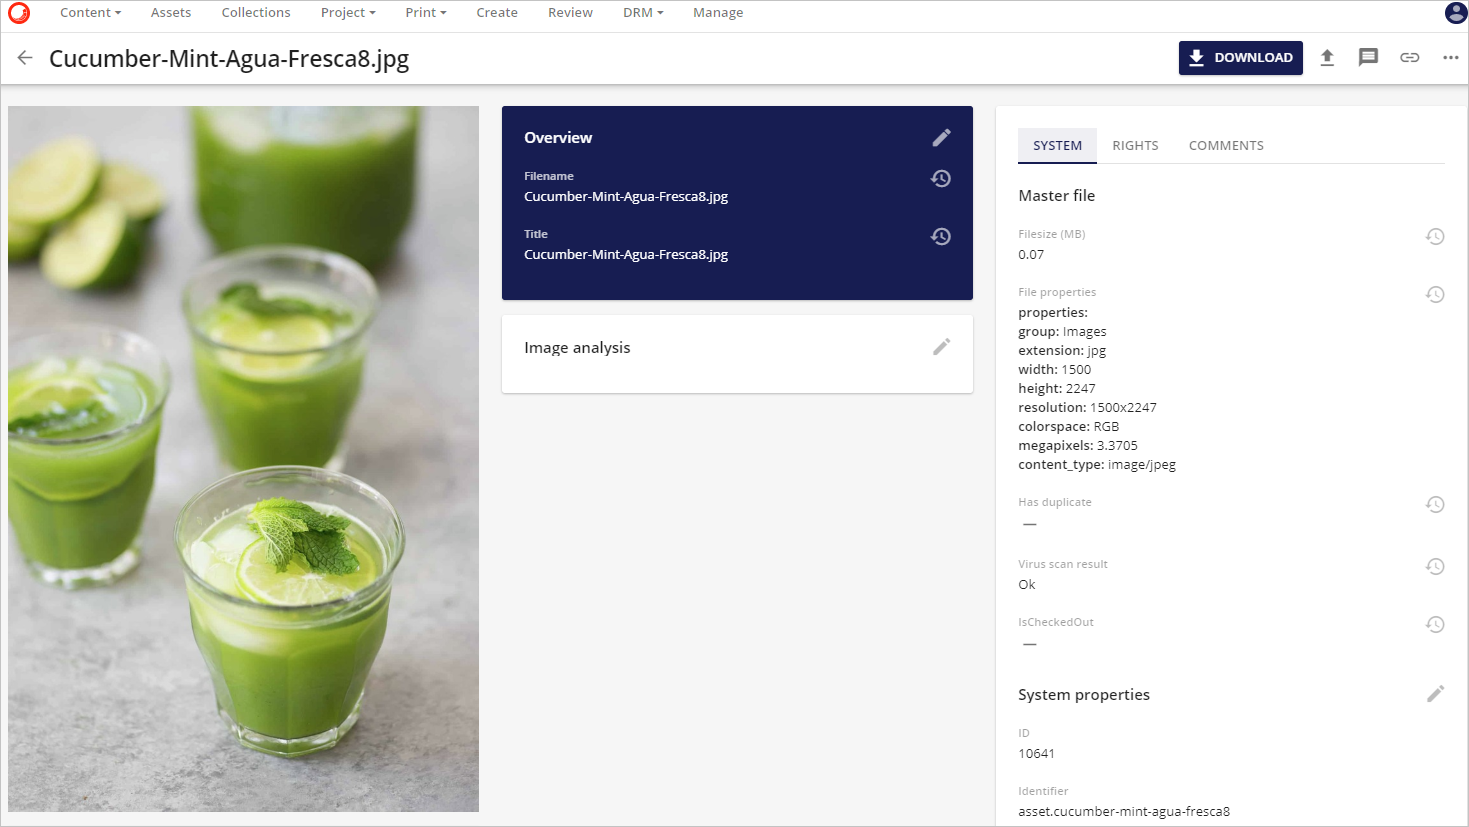Switch to the RIGHTS tab
This screenshot has height=827, width=1469.
tap(1135, 145)
